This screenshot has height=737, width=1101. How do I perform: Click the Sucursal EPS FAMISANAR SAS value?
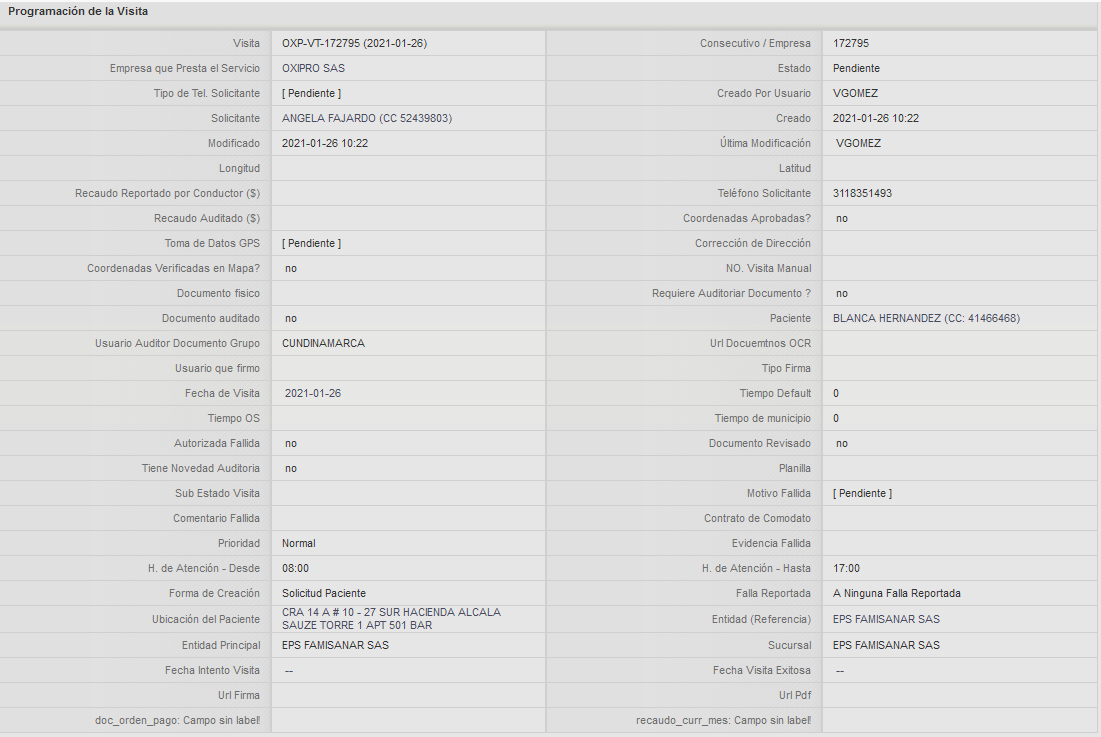coord(886,645)
